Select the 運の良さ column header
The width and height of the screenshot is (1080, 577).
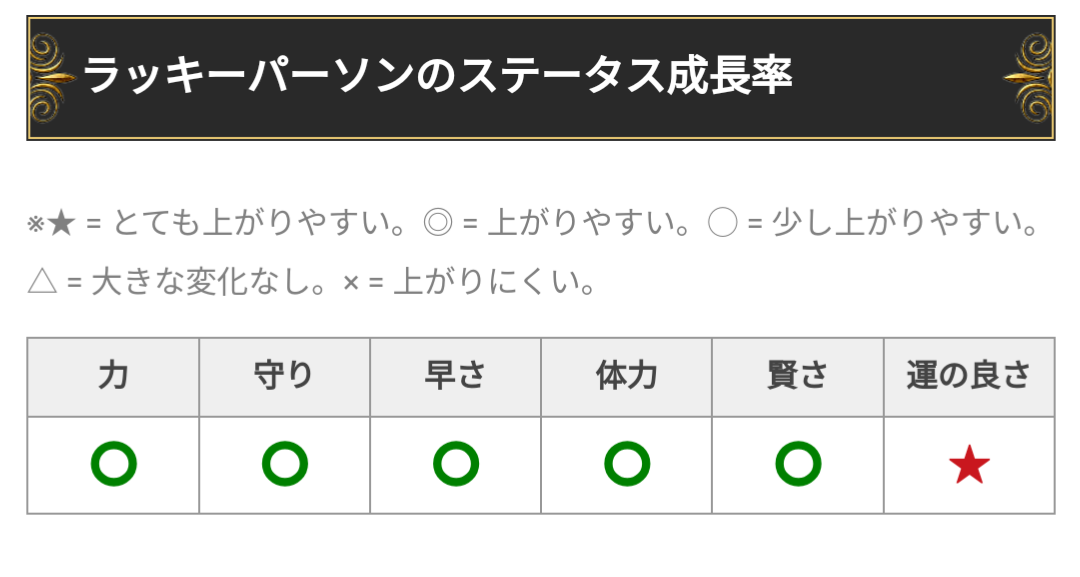point(969,377)
